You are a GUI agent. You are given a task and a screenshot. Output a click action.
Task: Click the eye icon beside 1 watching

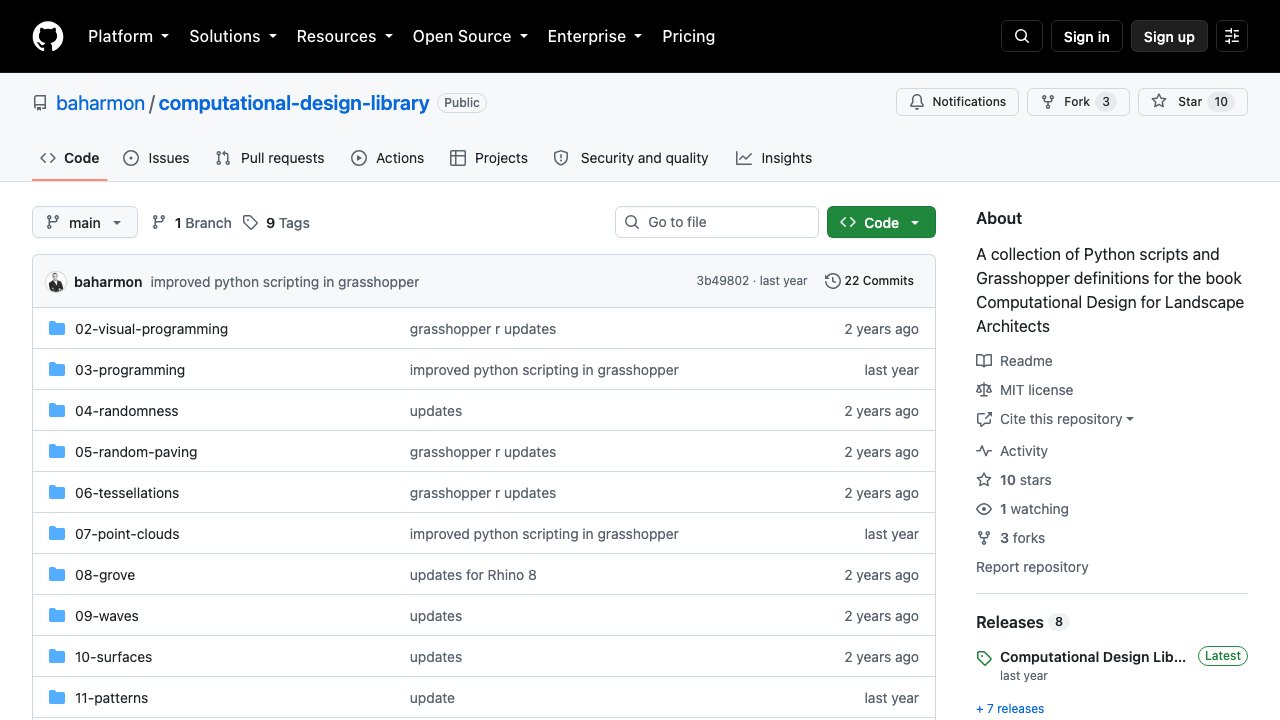pos(984,509)
